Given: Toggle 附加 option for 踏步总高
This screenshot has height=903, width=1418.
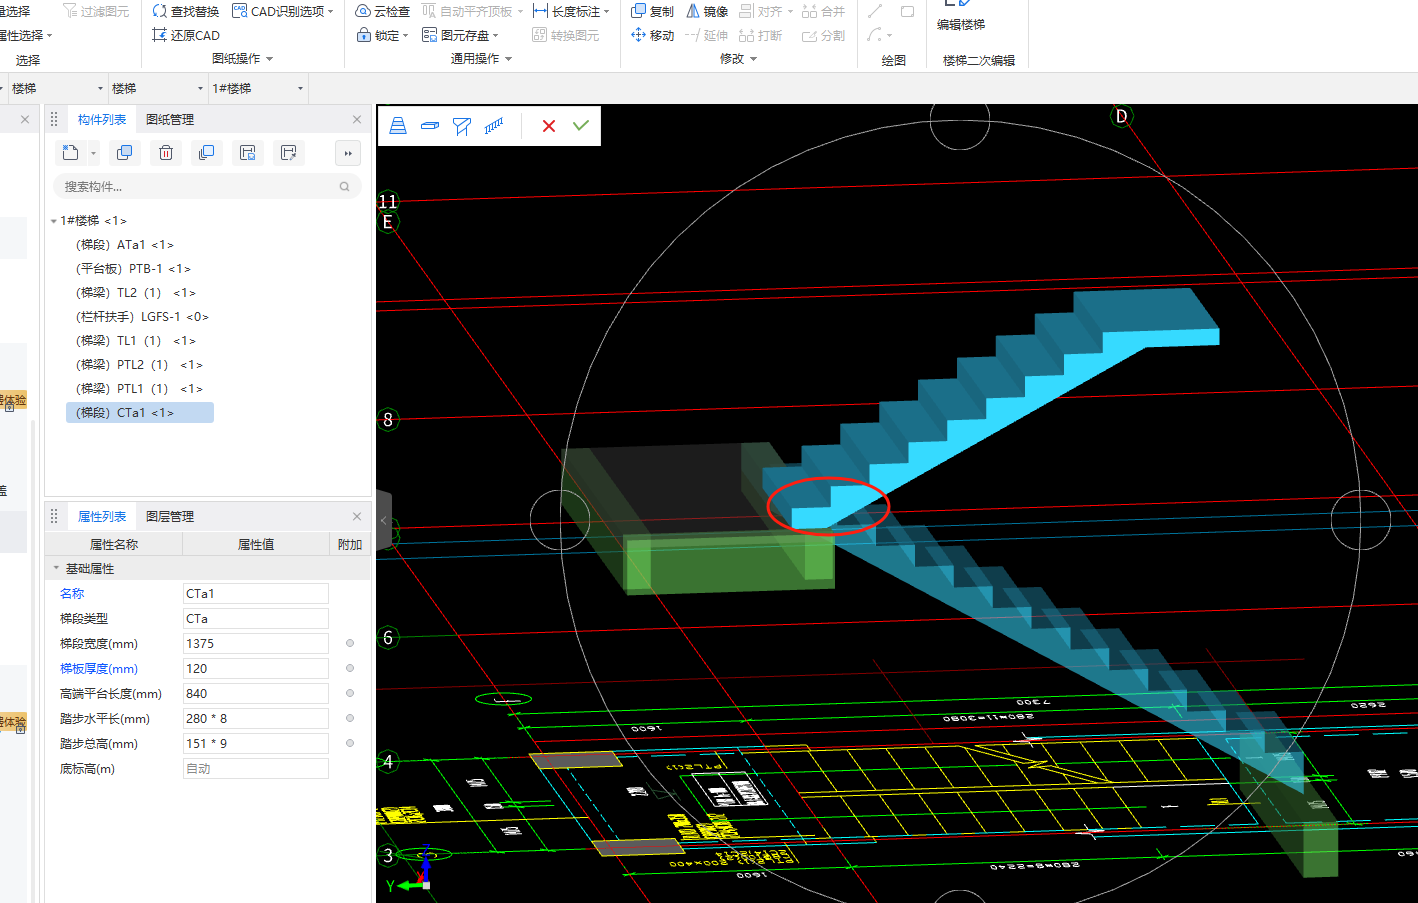Looking at the screenshot, I should pyautogui.click(x=350, y=743).
